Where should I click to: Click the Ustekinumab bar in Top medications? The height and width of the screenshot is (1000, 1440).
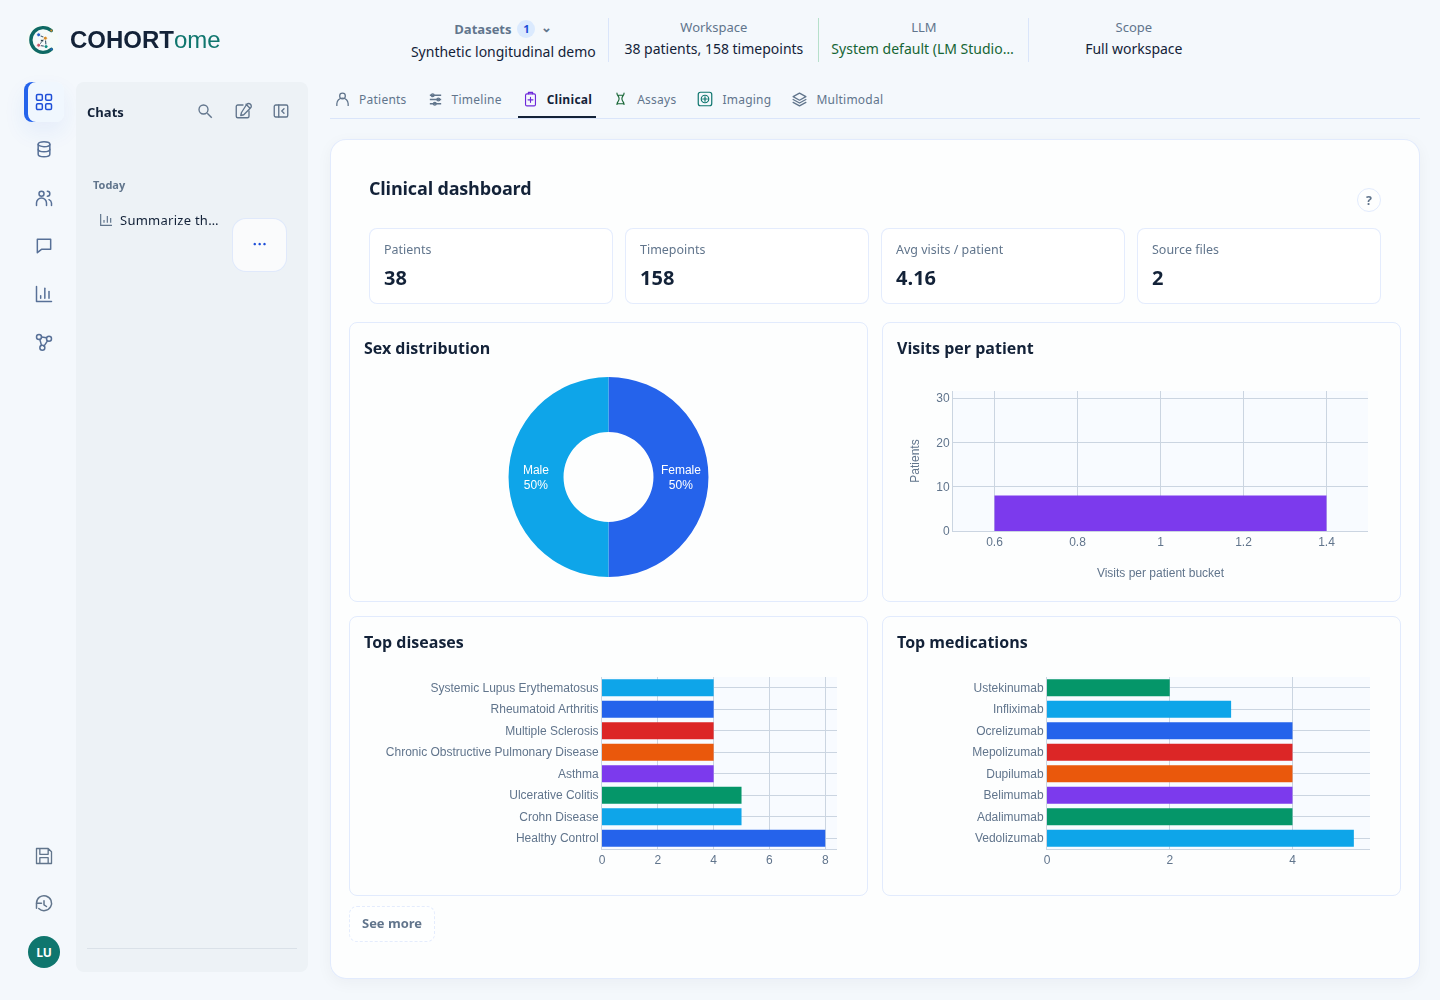[x=1108, y=688]
